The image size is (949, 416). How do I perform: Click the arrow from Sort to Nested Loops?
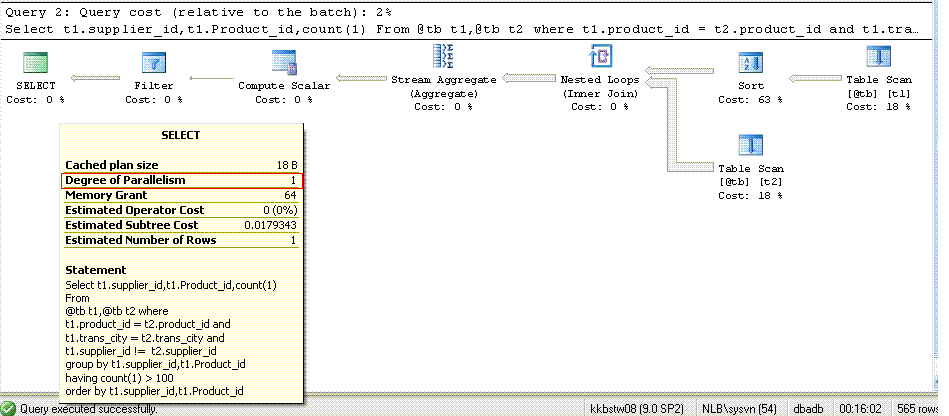pyautogui.click(x=678, y=69)
